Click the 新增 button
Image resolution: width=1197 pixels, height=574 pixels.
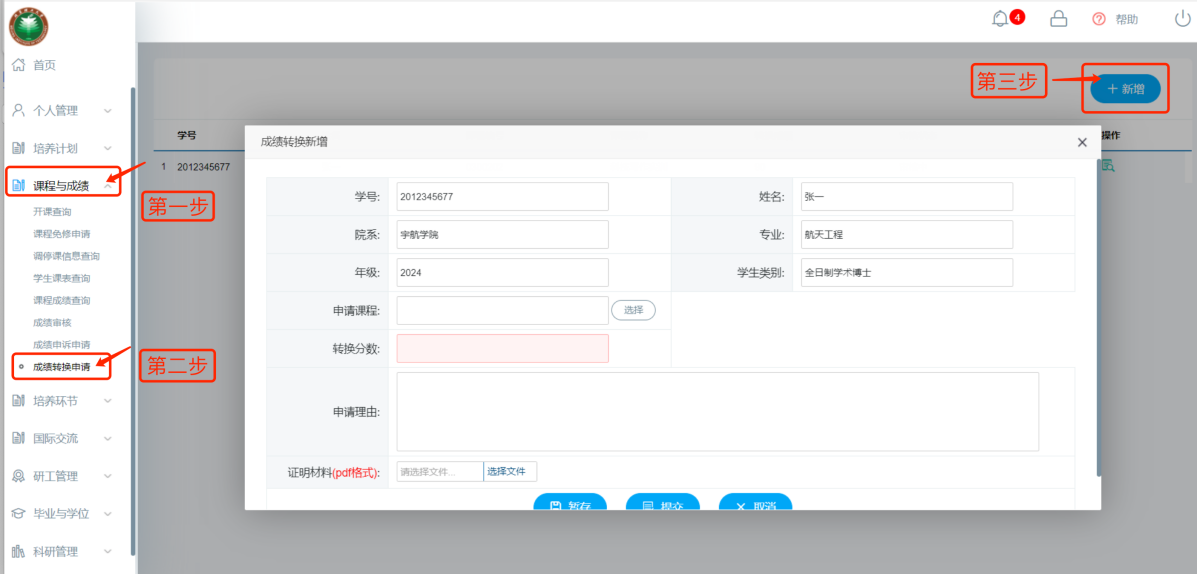1125,89
